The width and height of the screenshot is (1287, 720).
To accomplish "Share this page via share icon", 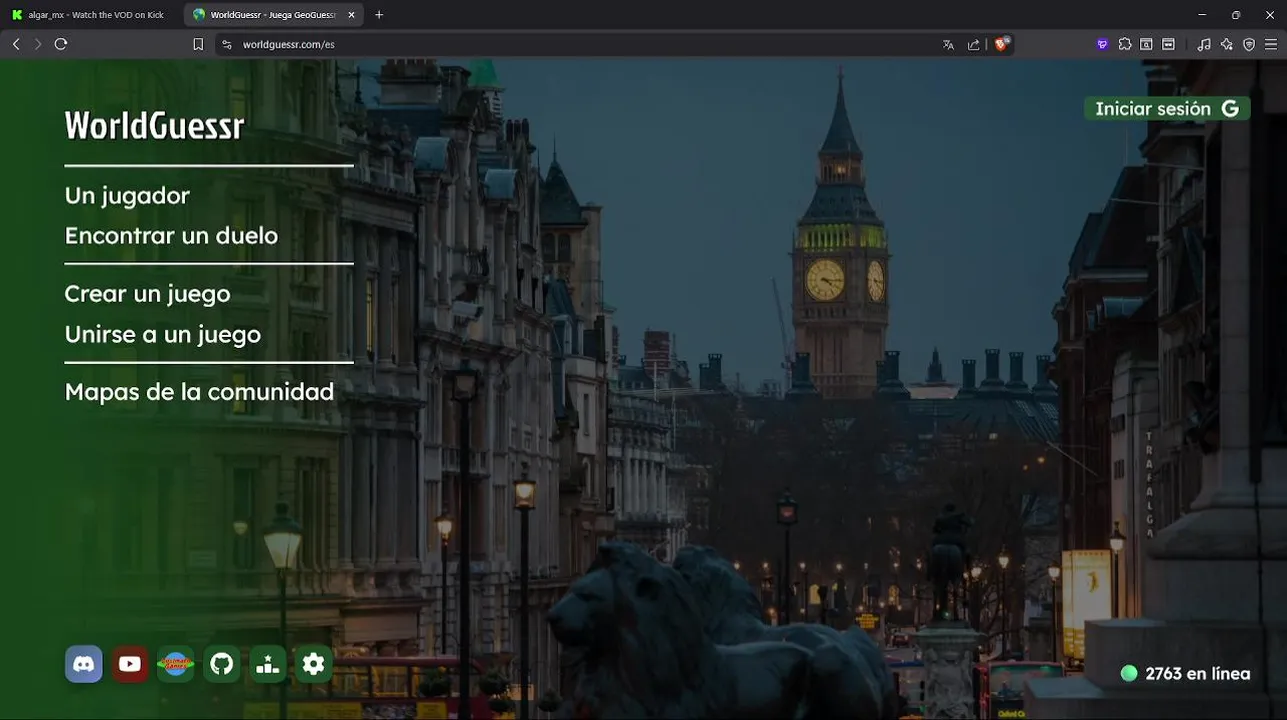I will (973, 44).
